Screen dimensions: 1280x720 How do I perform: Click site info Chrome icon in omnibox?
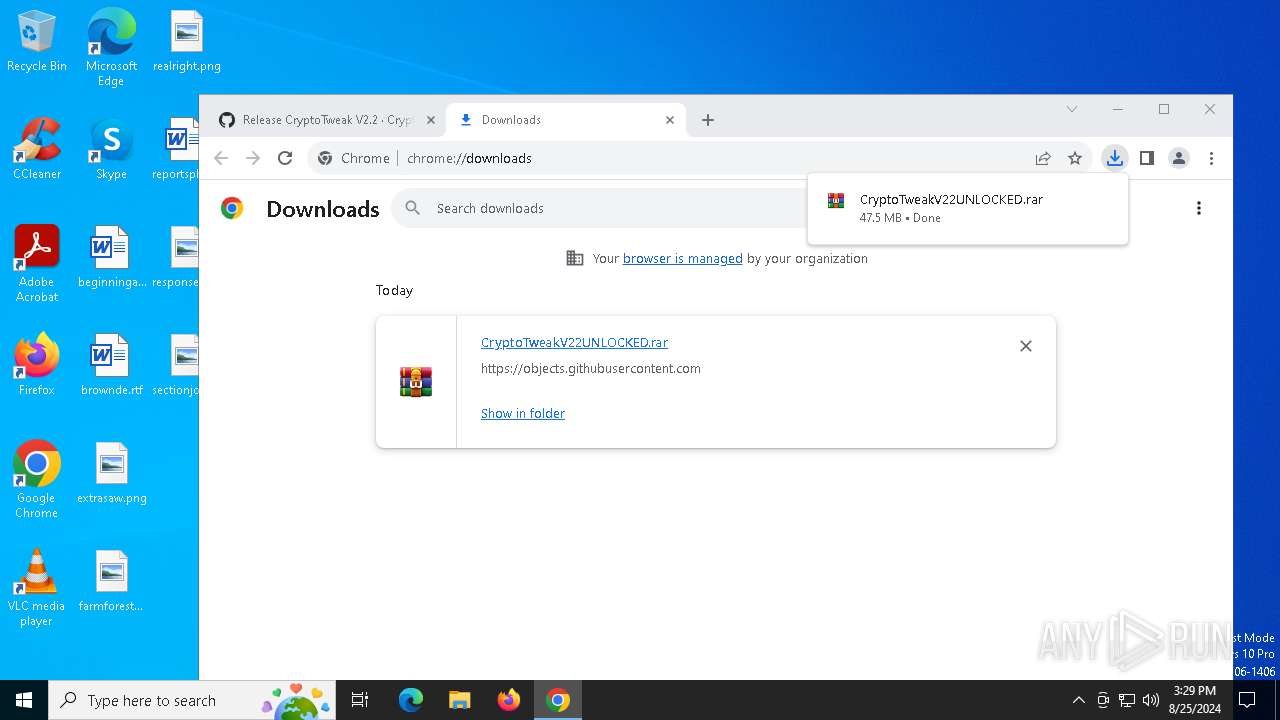(325, 158)
